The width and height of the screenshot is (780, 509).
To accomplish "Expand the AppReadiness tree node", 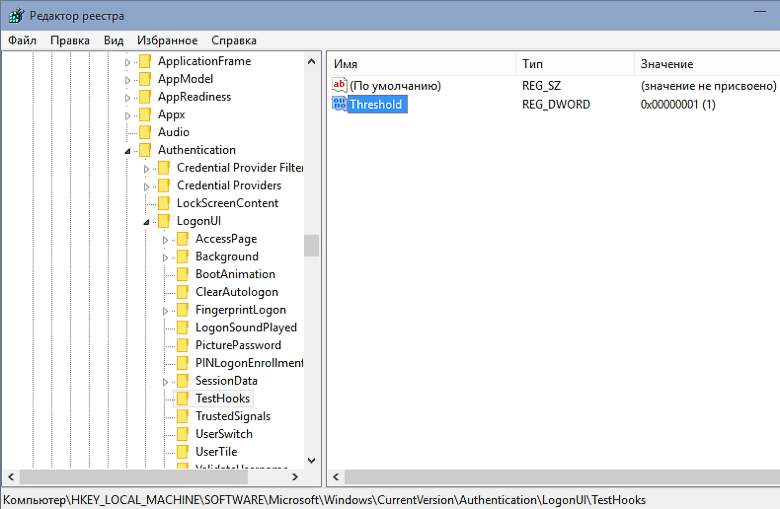I will 127,98.
